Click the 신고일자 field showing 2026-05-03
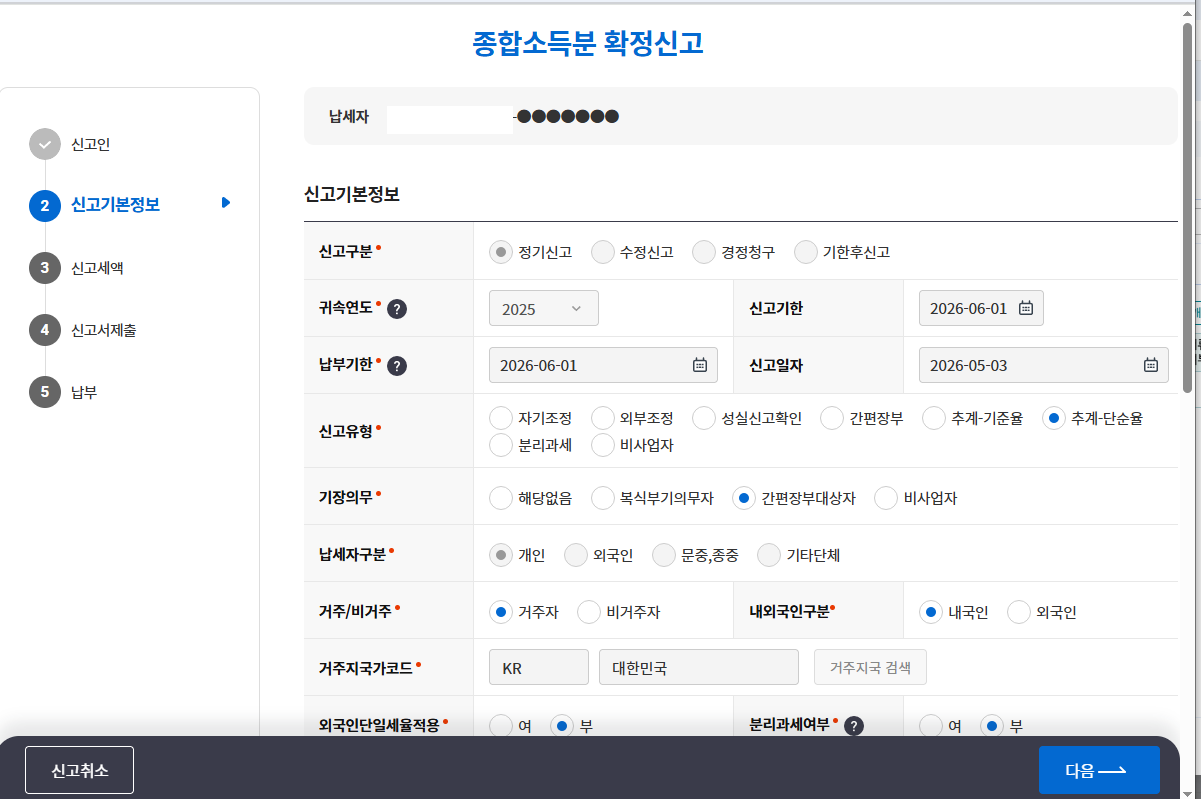The width and height of the screenshot is (1201, 799). pos(1044,365)
